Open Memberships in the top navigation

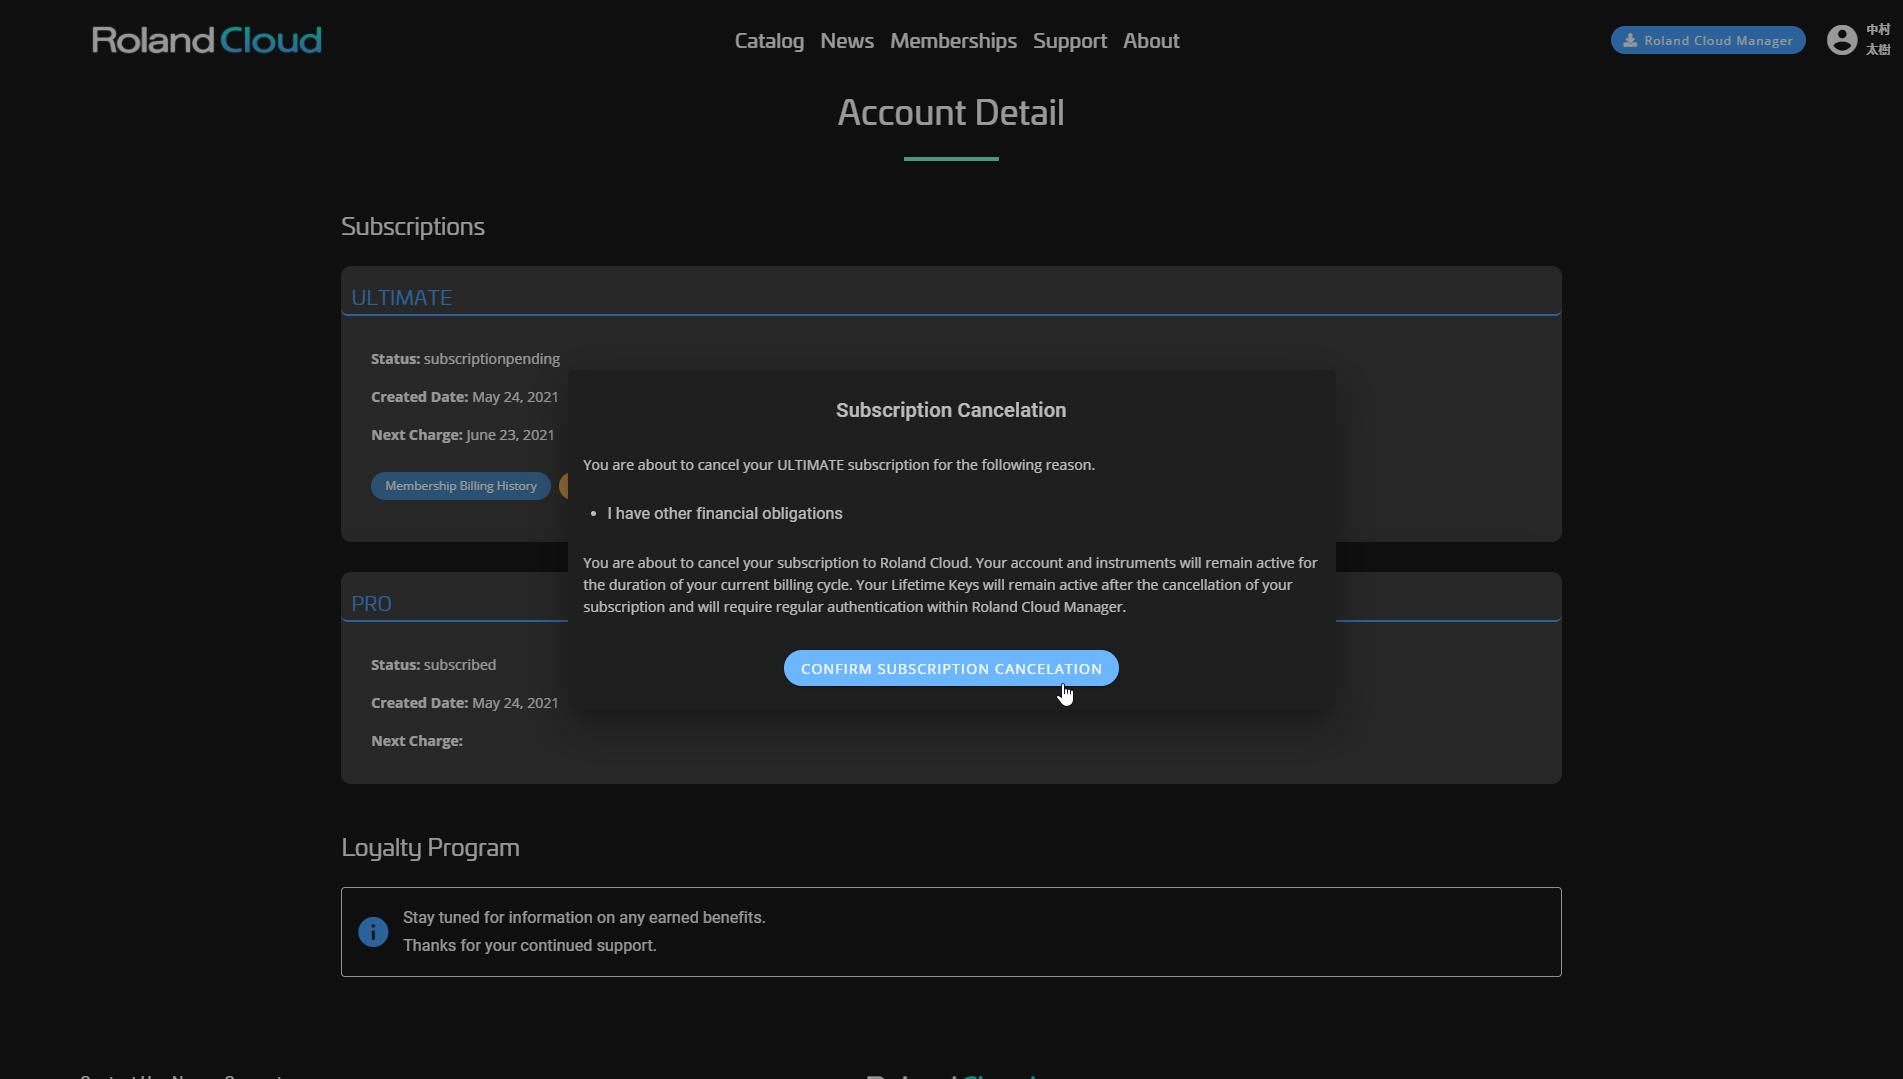tap(953, 41)
